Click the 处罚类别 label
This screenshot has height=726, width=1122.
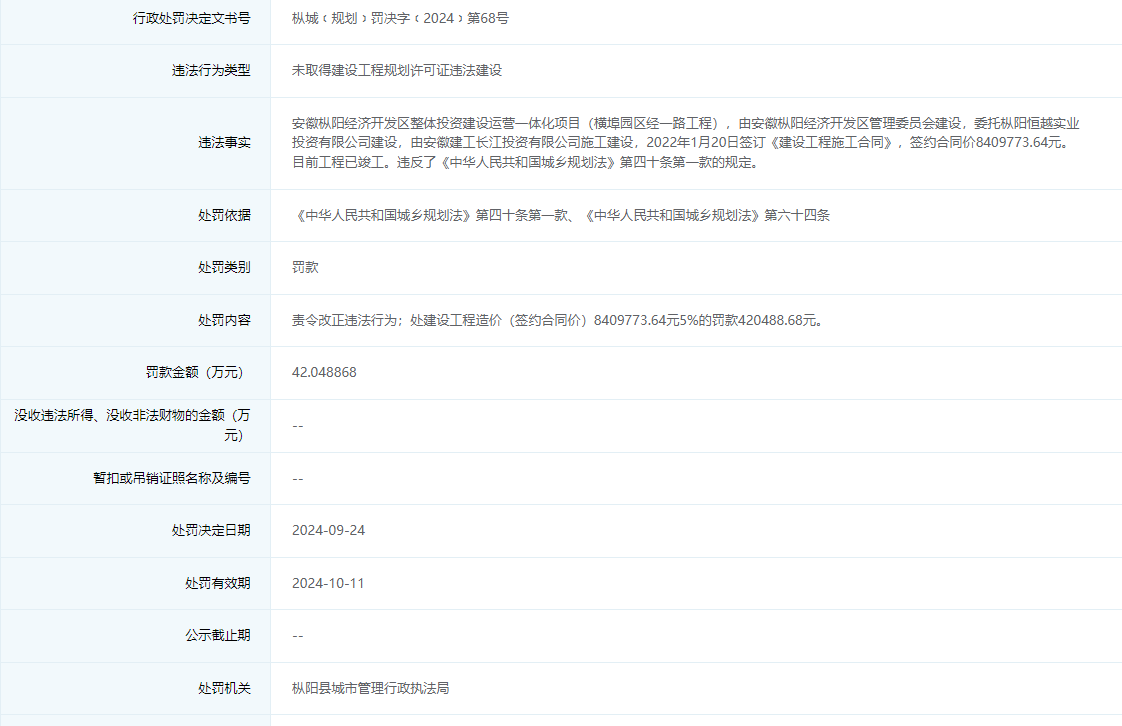(225, 267)
